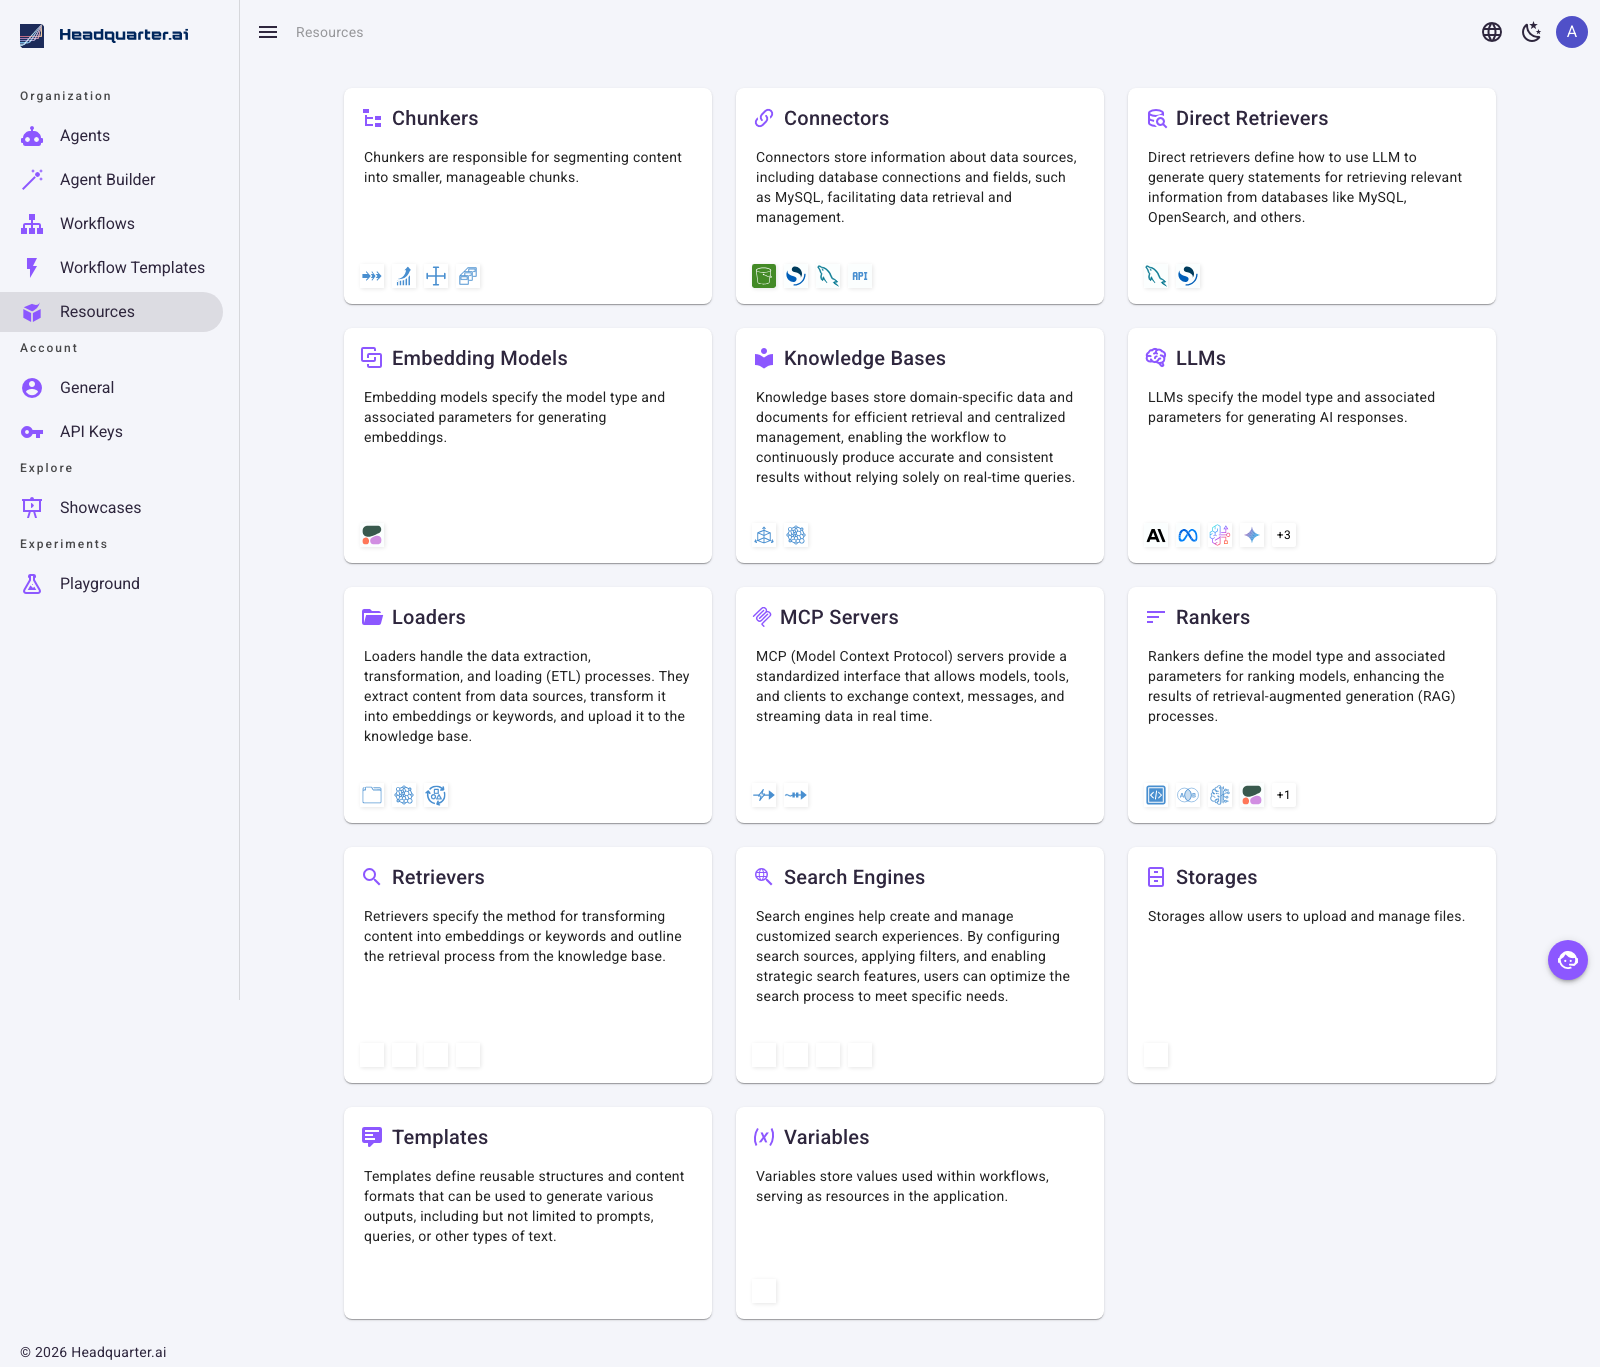Click the streaming arrows icon in MCP Servers
The height and width of the screenshot is (1367, 1600).
(796, 795)
